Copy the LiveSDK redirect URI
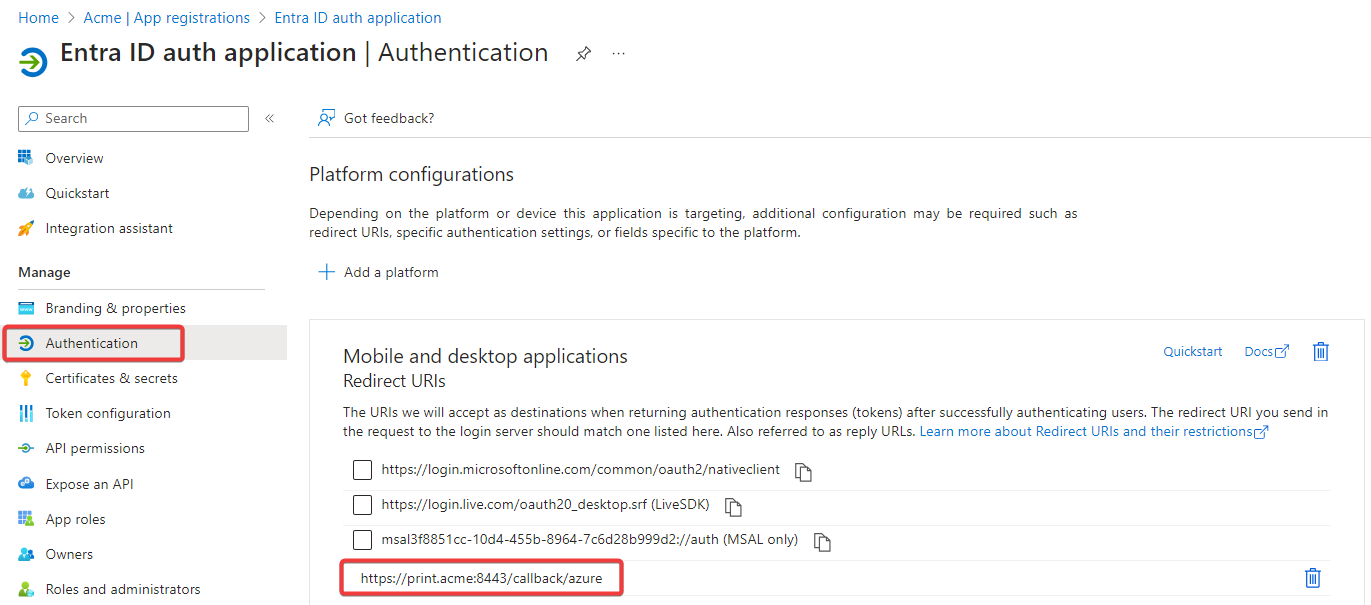The image size is (1371, 605). point(733,506)
